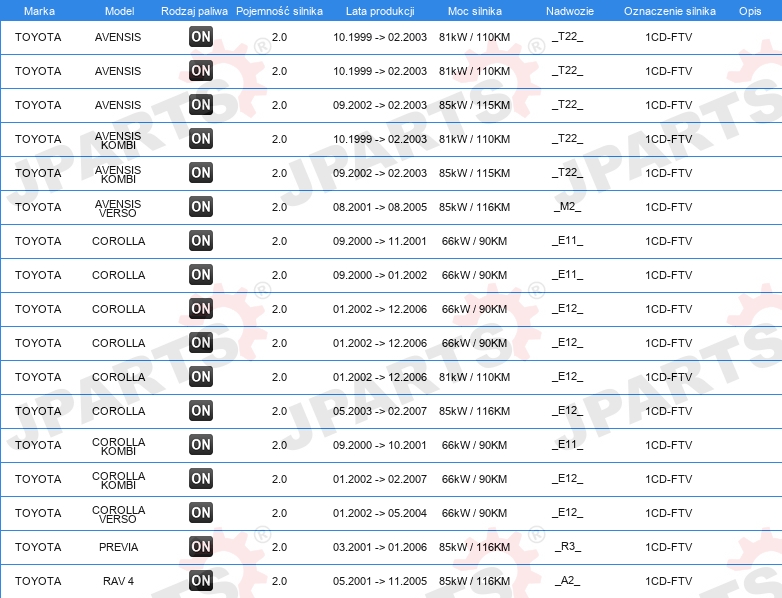
Task: Click 1CD-FTV engine code in PREVIA row
Action: pyautogui.click(x=669, y=547)
